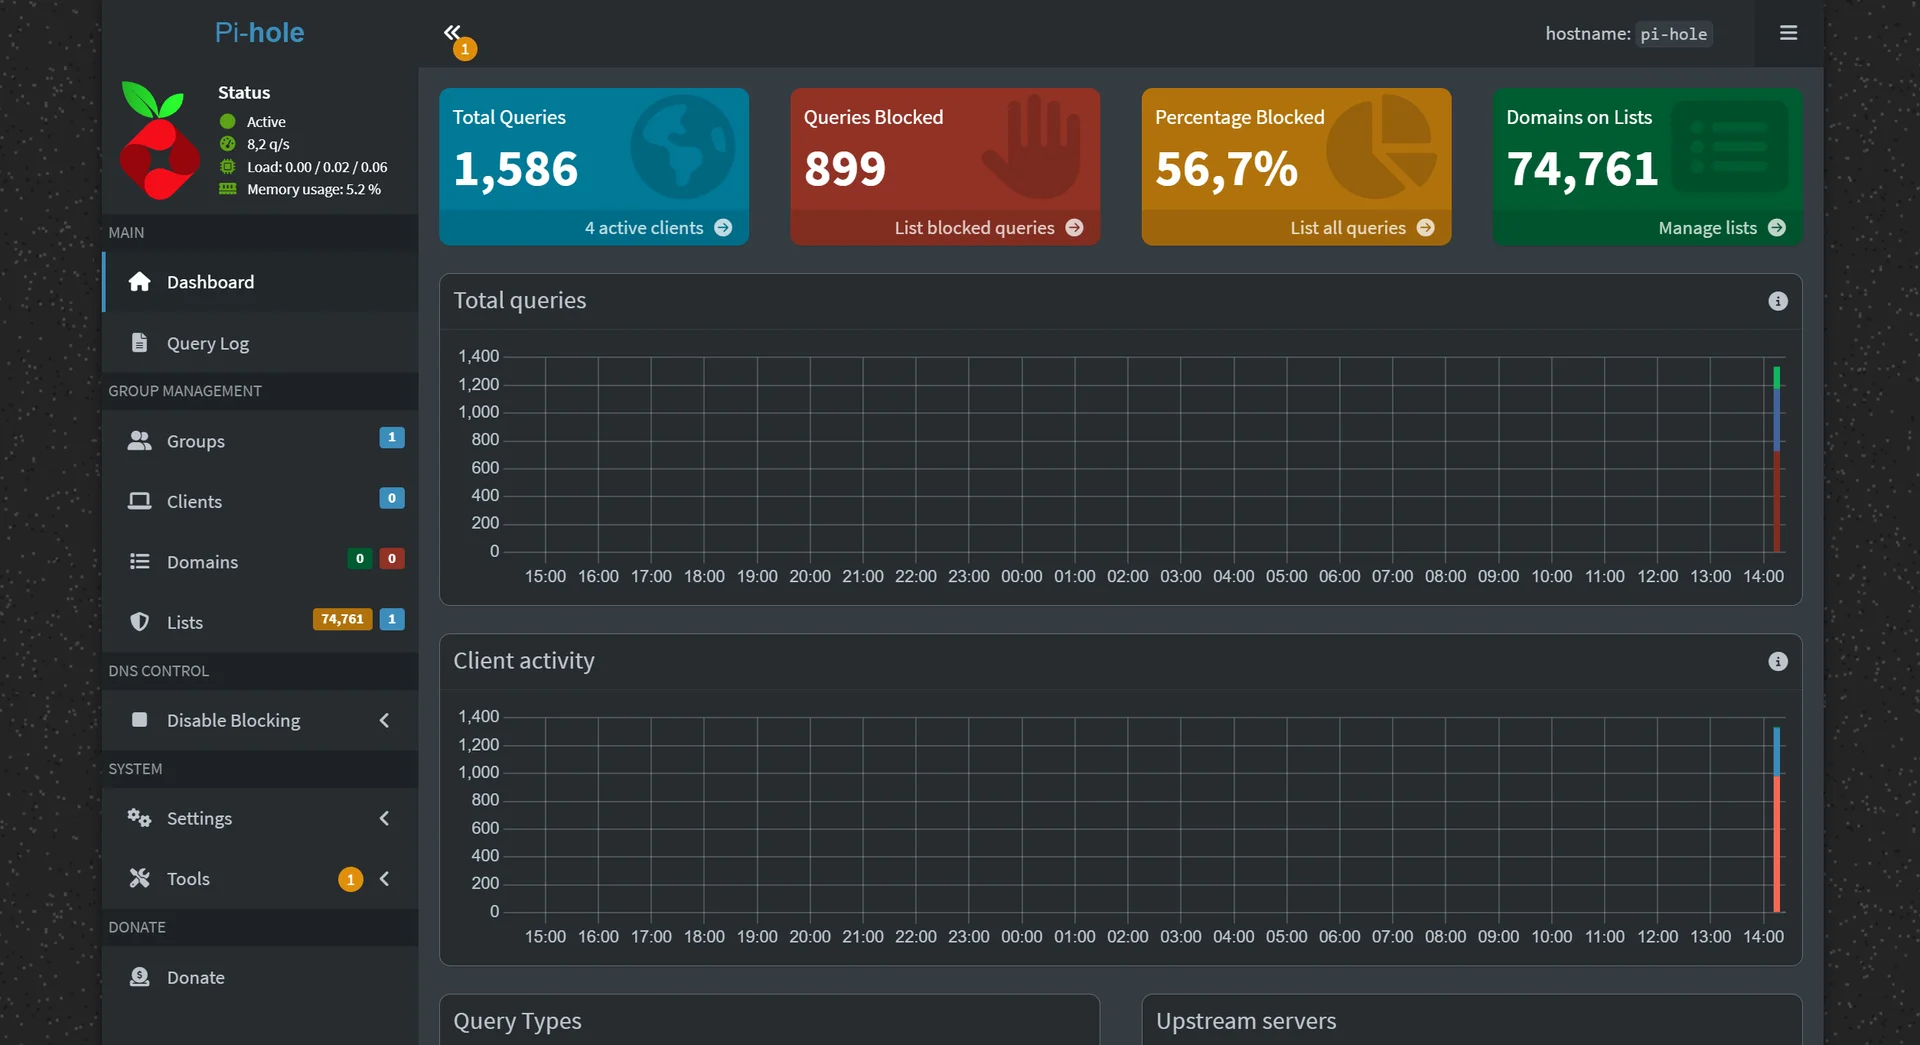Click the Pi-hole raspberry logo
The height and width of the screenshot is (1045, 1920).
pyautogui.click(x=159, y=141)
